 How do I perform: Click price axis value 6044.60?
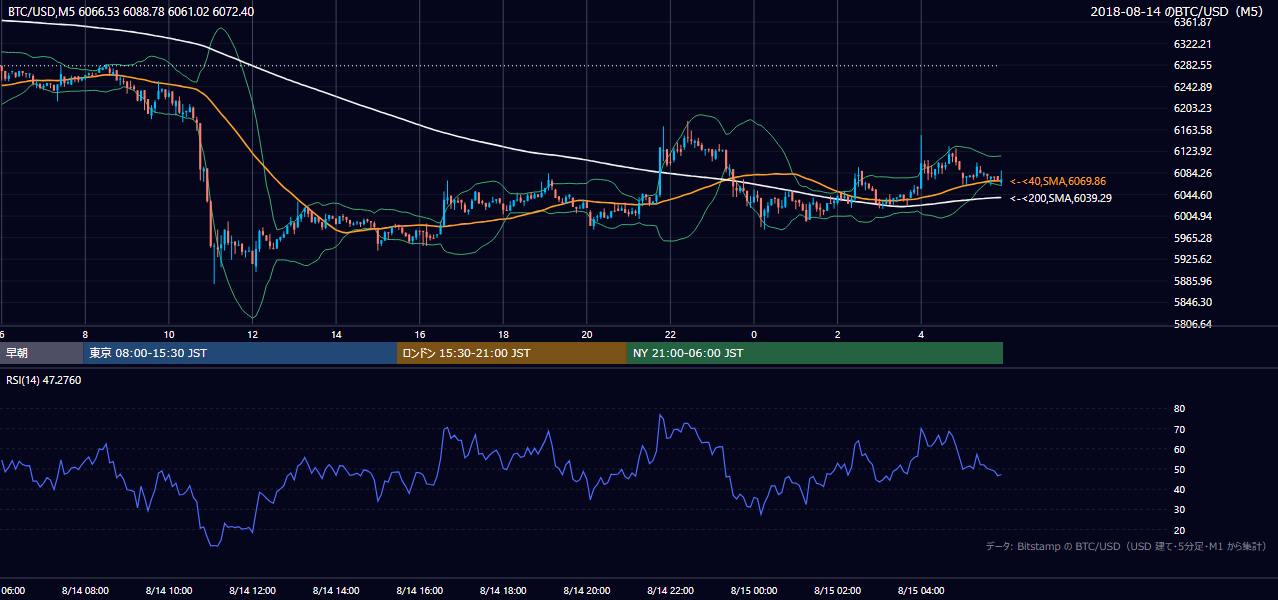[1193, 195]
